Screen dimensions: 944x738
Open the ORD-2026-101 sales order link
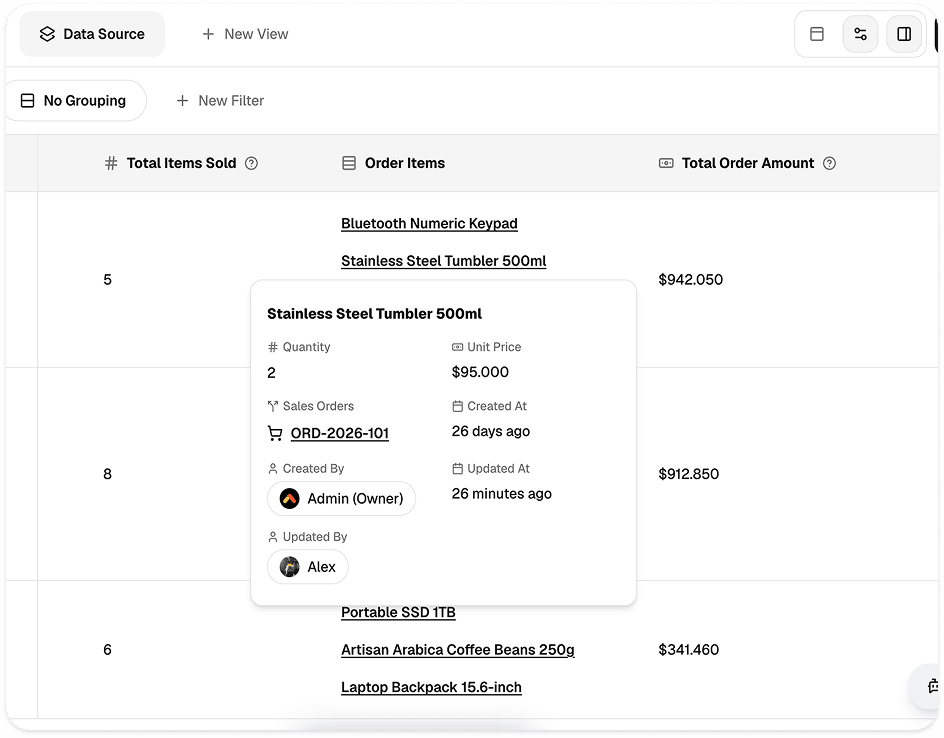pyautogui.click(x=340, y=433)
